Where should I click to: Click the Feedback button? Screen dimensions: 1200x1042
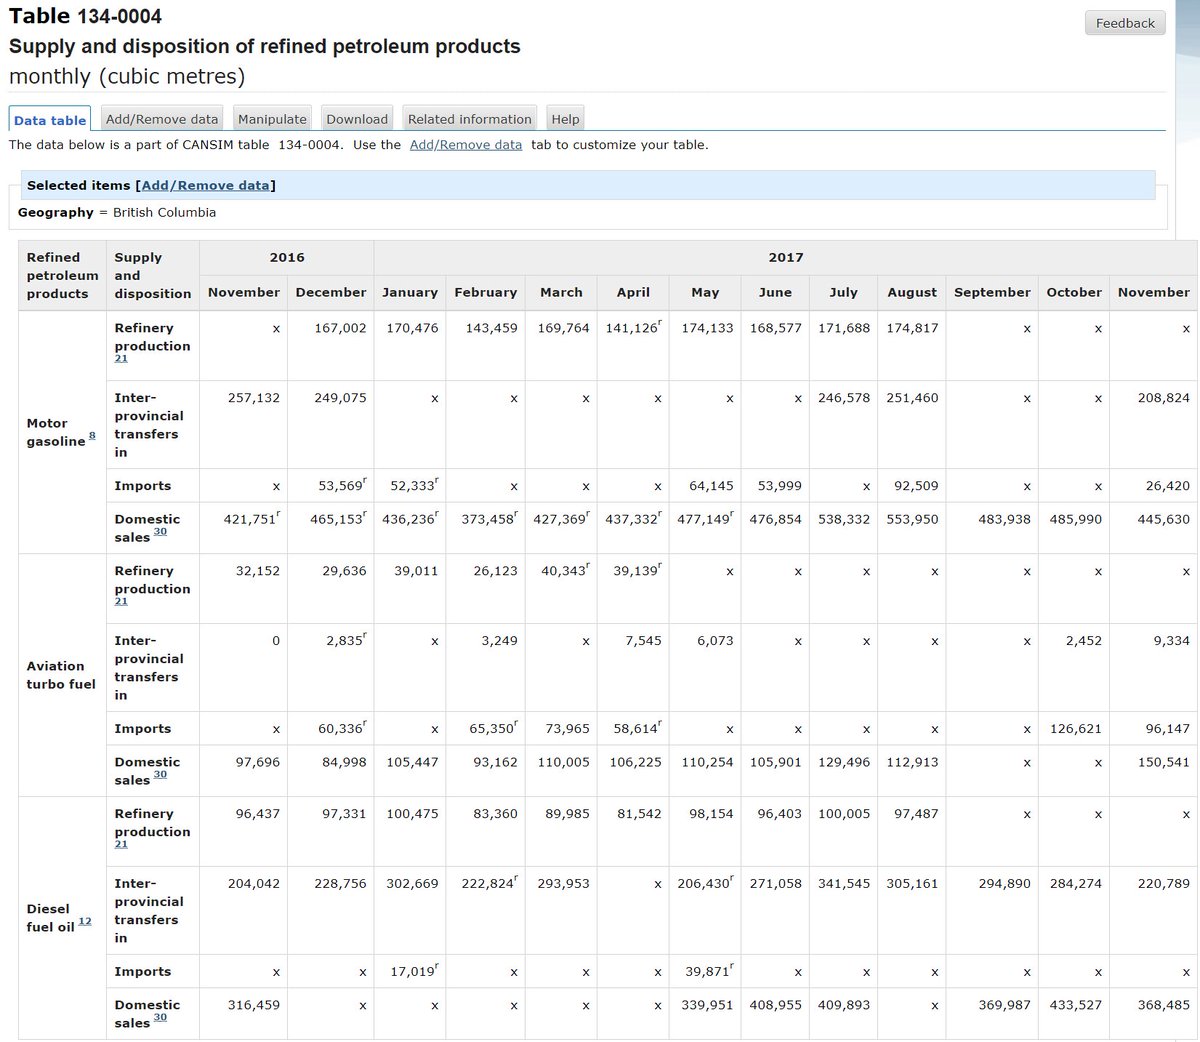pos(1125,22)
